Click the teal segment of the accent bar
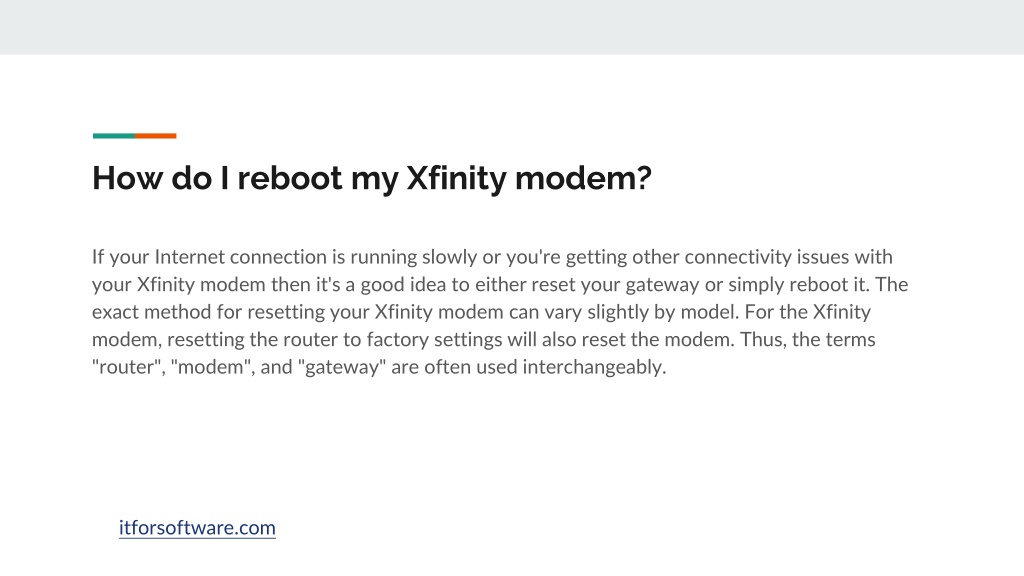The height and width of the screenshot is (576, 1024). tap(114, 136)
